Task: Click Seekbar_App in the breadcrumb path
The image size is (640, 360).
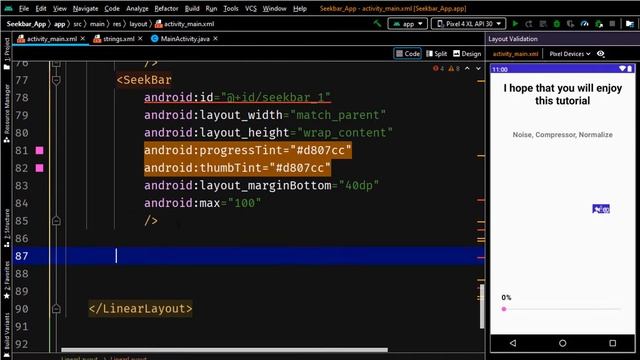Action: click(x=26, y=24)
